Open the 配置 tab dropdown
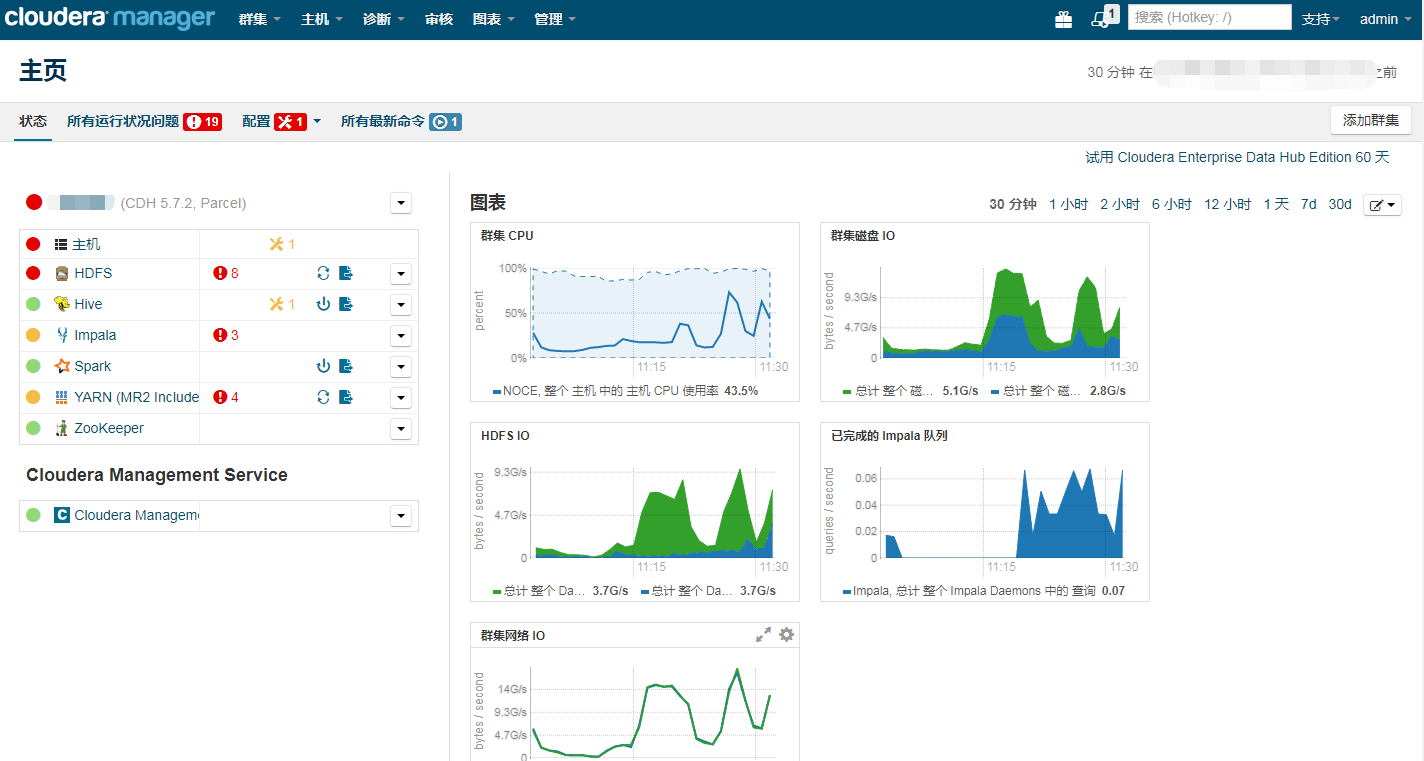Image resolution: width=1424 pixels, height=761 pixels. [282, 121]
